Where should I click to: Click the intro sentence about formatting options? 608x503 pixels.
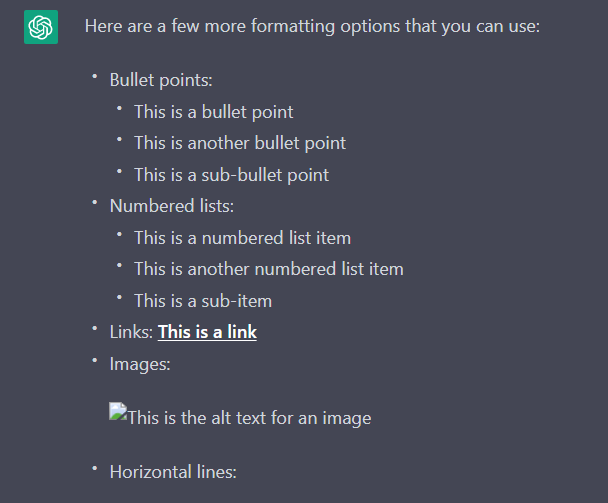(x=312, y=26)
